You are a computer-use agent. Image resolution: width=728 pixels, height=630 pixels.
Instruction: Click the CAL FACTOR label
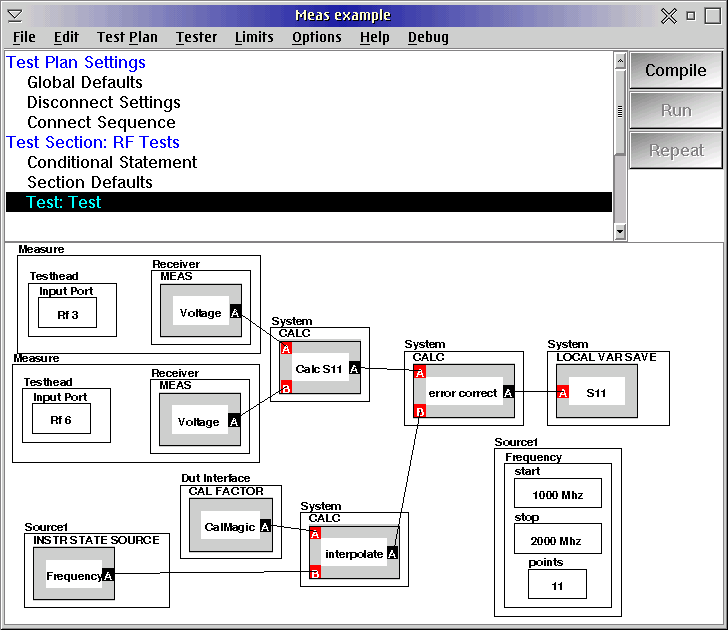click(226, 491)
